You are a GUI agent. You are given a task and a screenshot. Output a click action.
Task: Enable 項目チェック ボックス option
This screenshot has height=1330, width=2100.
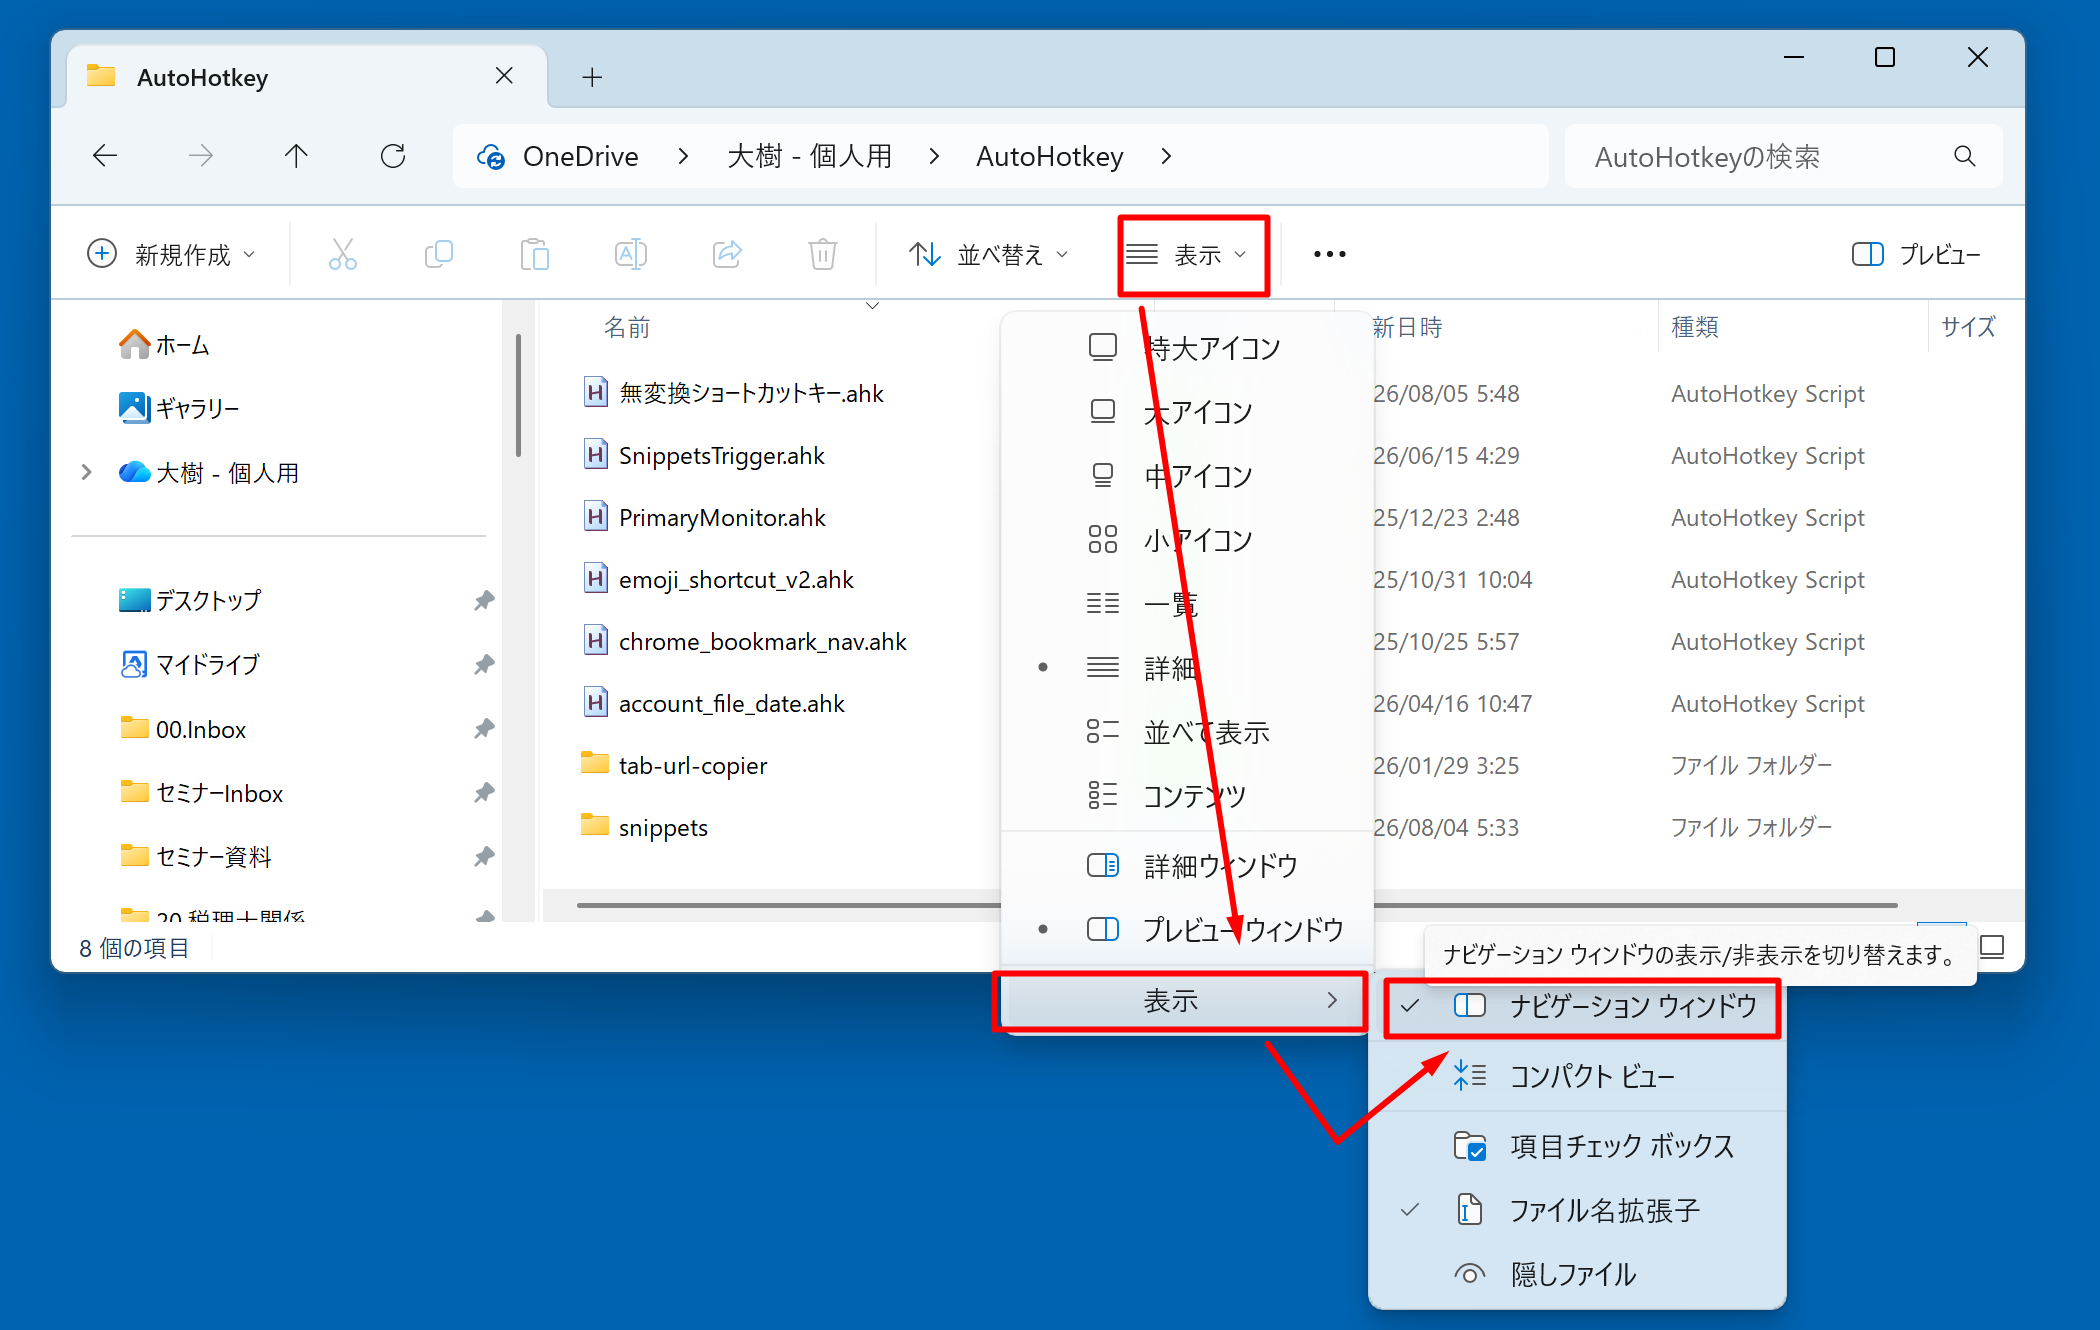1577,1146
